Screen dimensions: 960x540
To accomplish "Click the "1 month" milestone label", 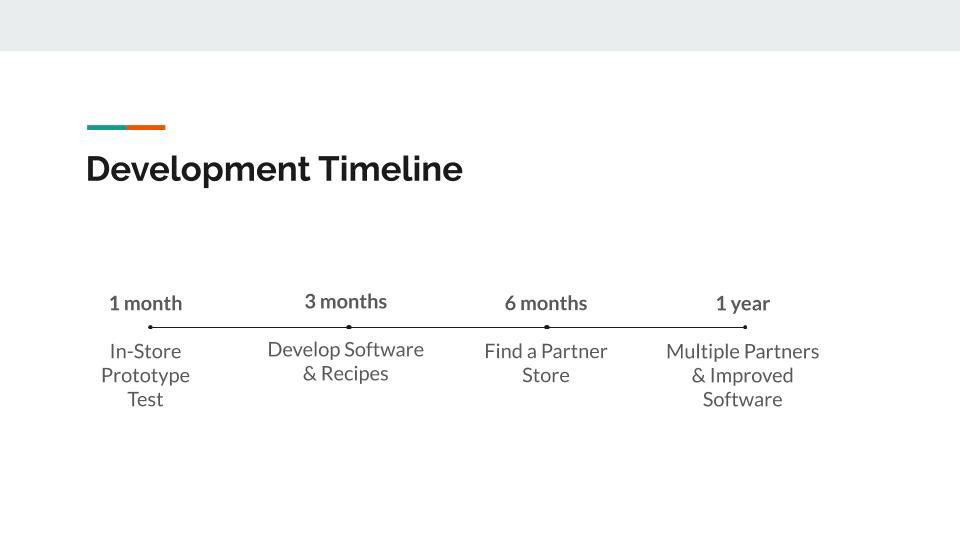I will 146,303.
